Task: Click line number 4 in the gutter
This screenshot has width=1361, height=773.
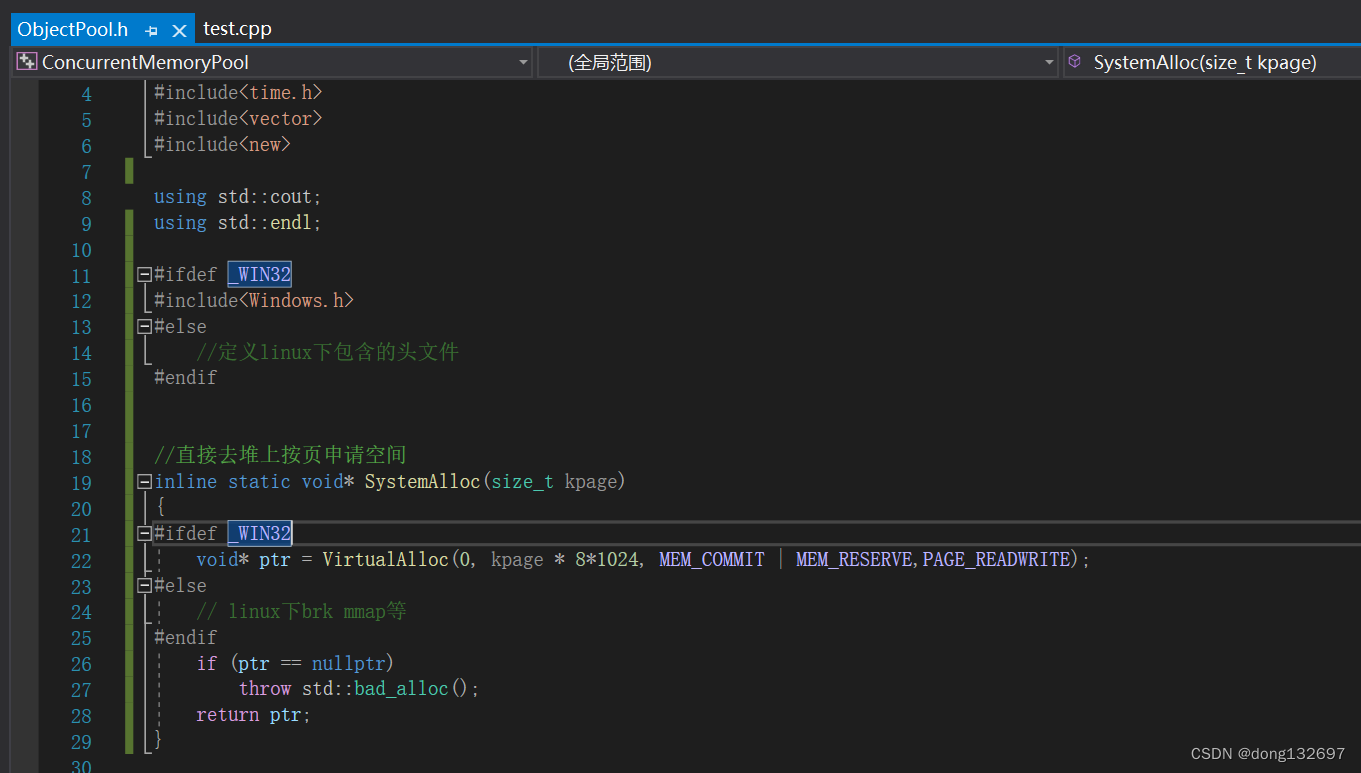Action: click(86, 95)
